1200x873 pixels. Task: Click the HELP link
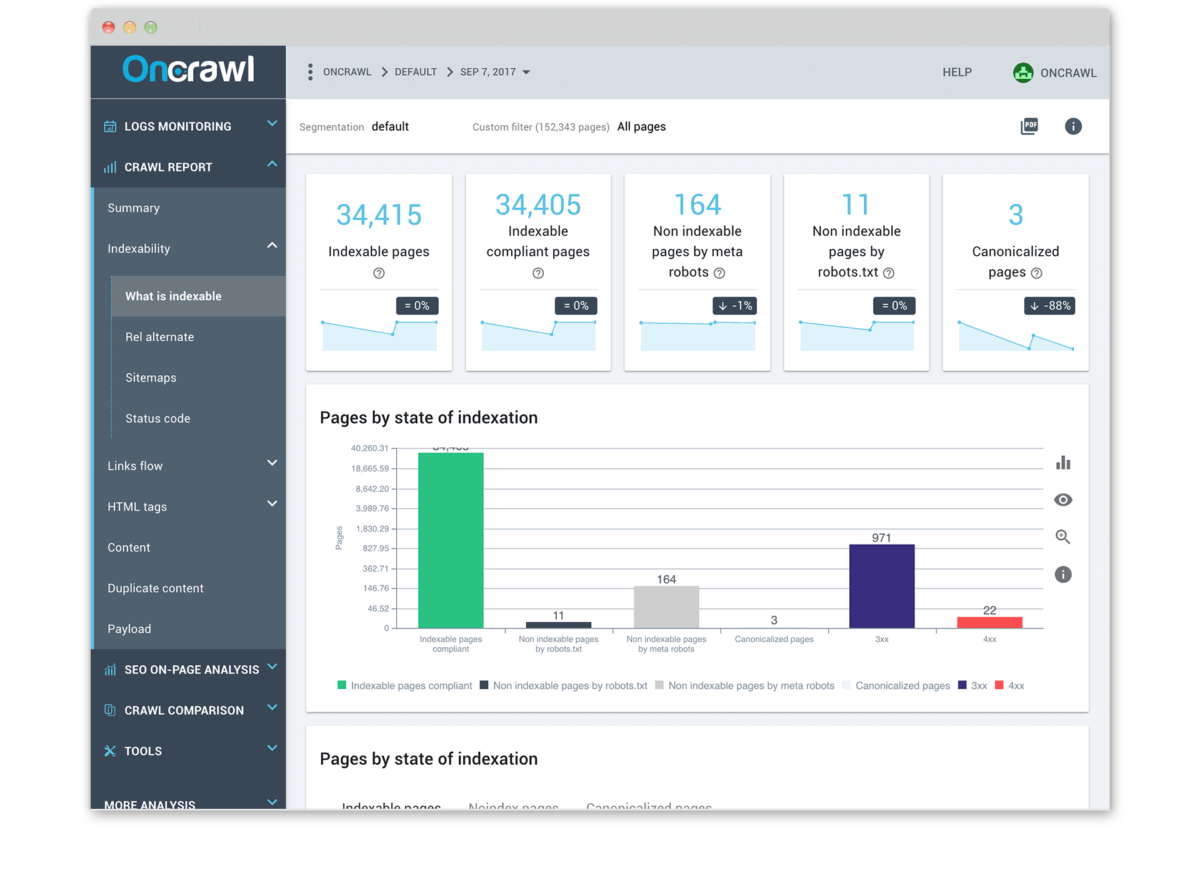[957, 71]
